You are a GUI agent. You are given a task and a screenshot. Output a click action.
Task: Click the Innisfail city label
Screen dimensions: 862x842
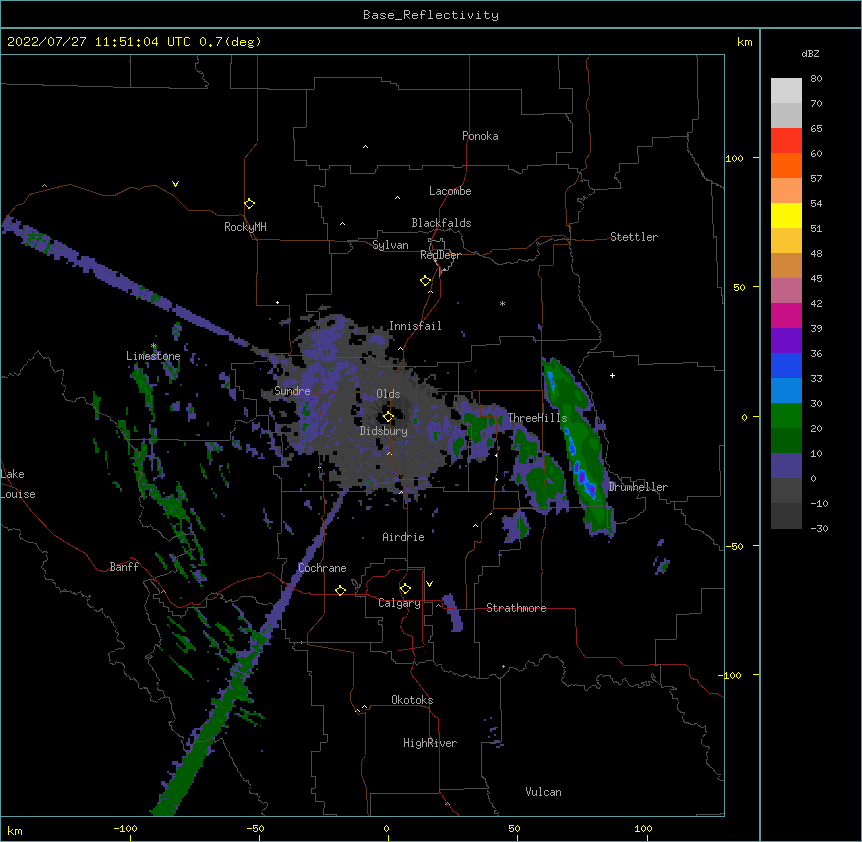click(415, 326)
